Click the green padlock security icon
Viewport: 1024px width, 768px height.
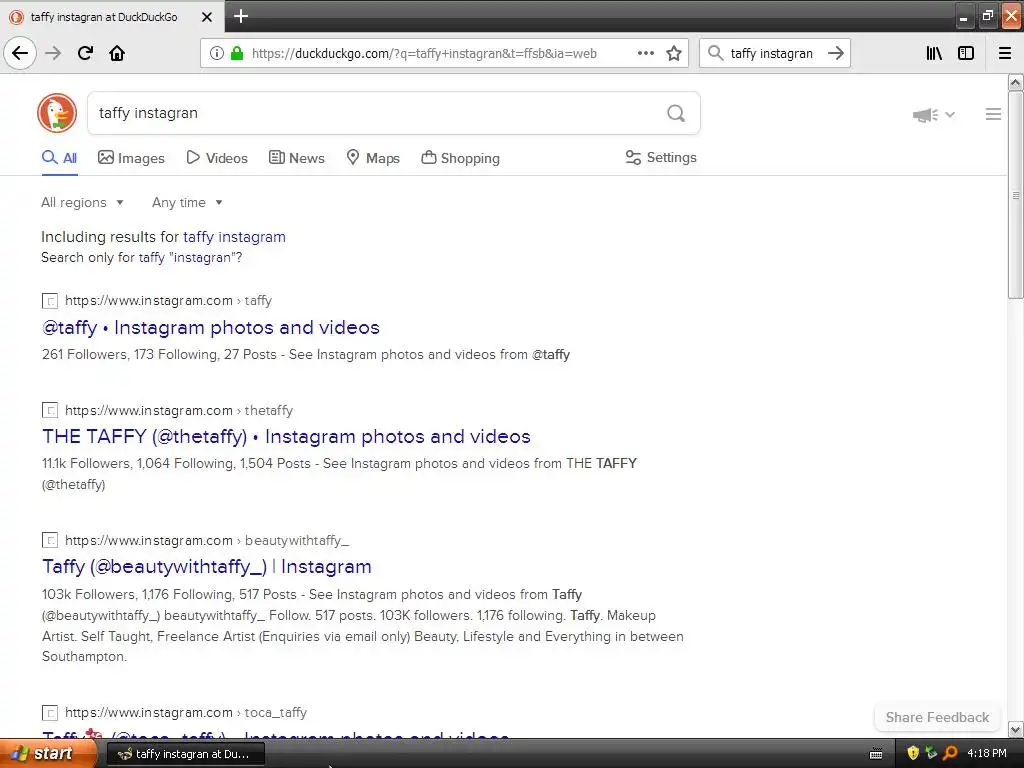click(x=237, y=53)
